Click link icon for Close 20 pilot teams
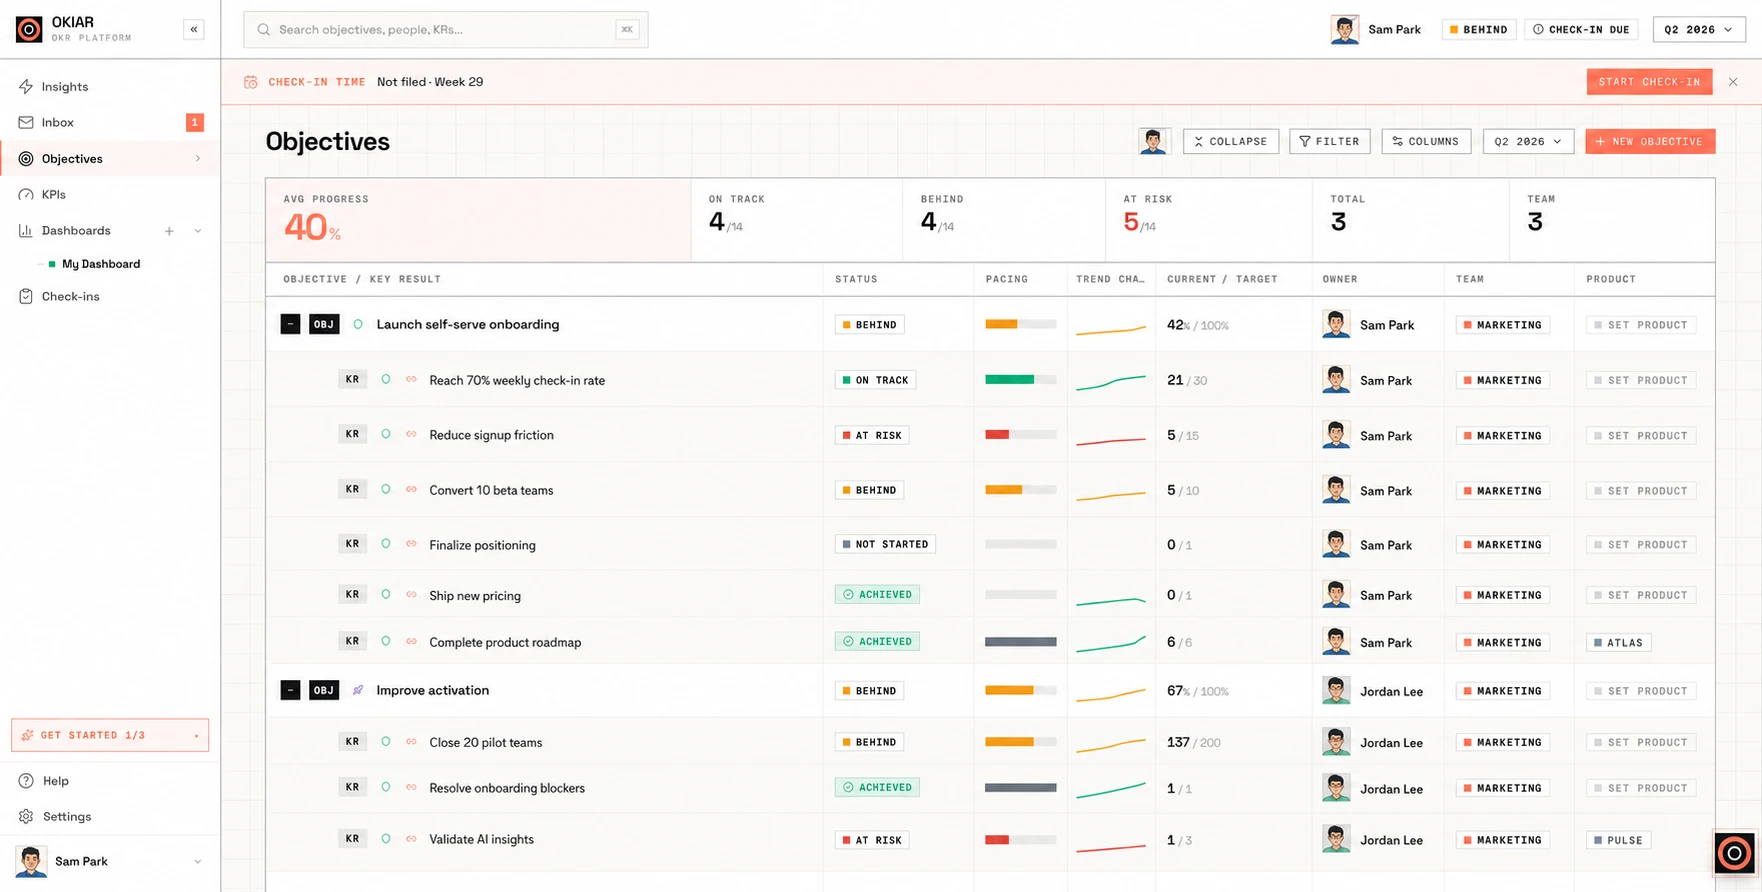The image size is (1762, 892). pyautogui.click(x=411, y=742)
